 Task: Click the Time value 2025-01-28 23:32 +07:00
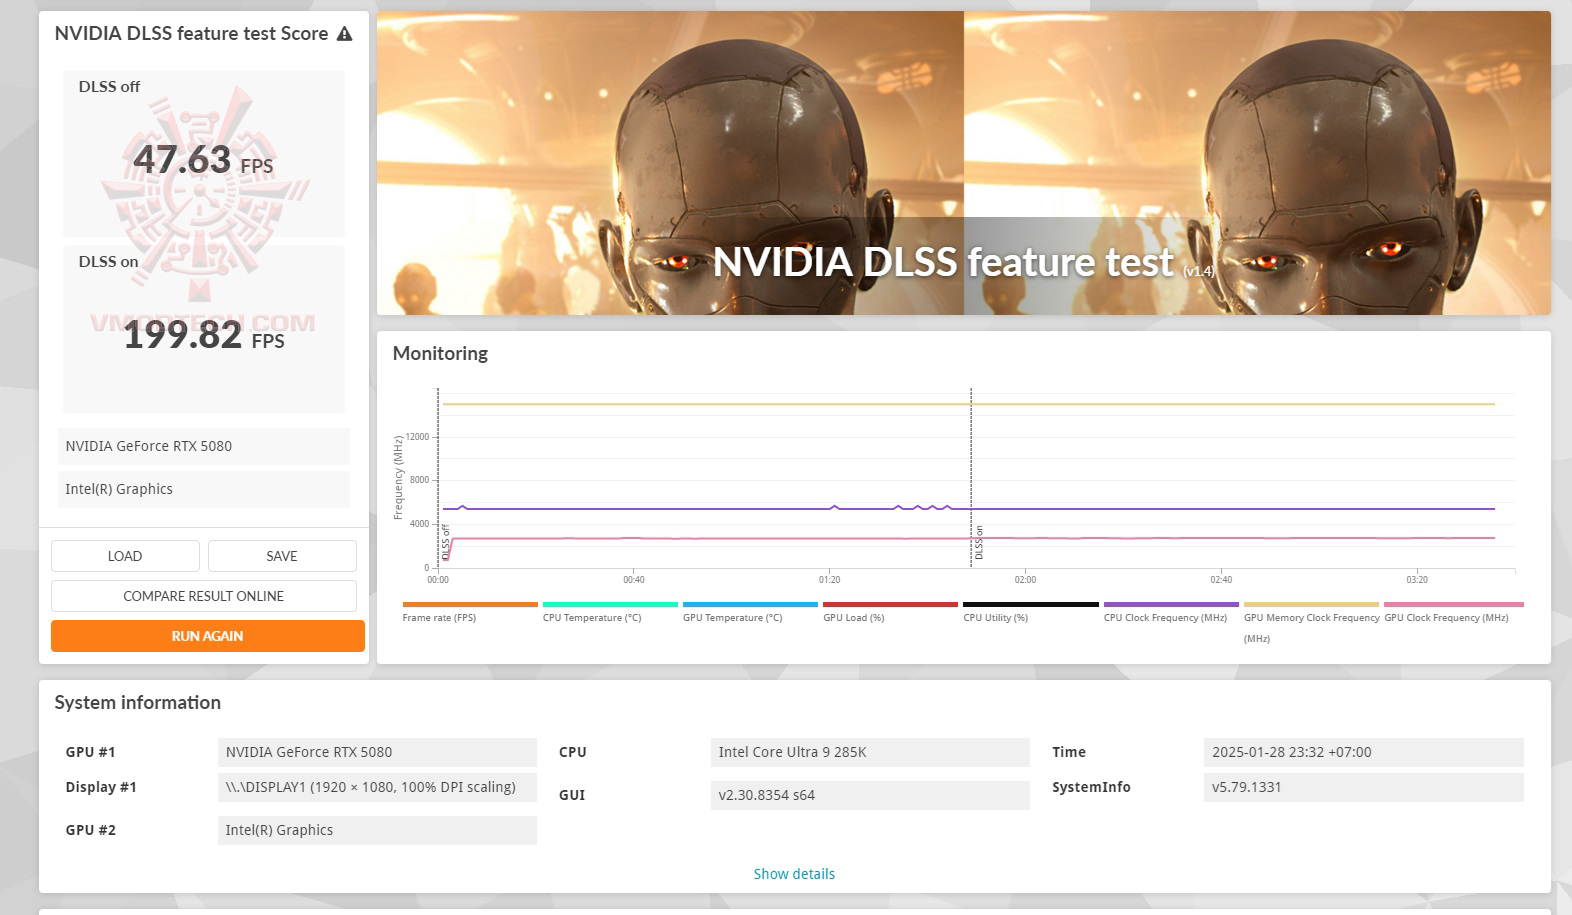click(x=1363, y=752)
